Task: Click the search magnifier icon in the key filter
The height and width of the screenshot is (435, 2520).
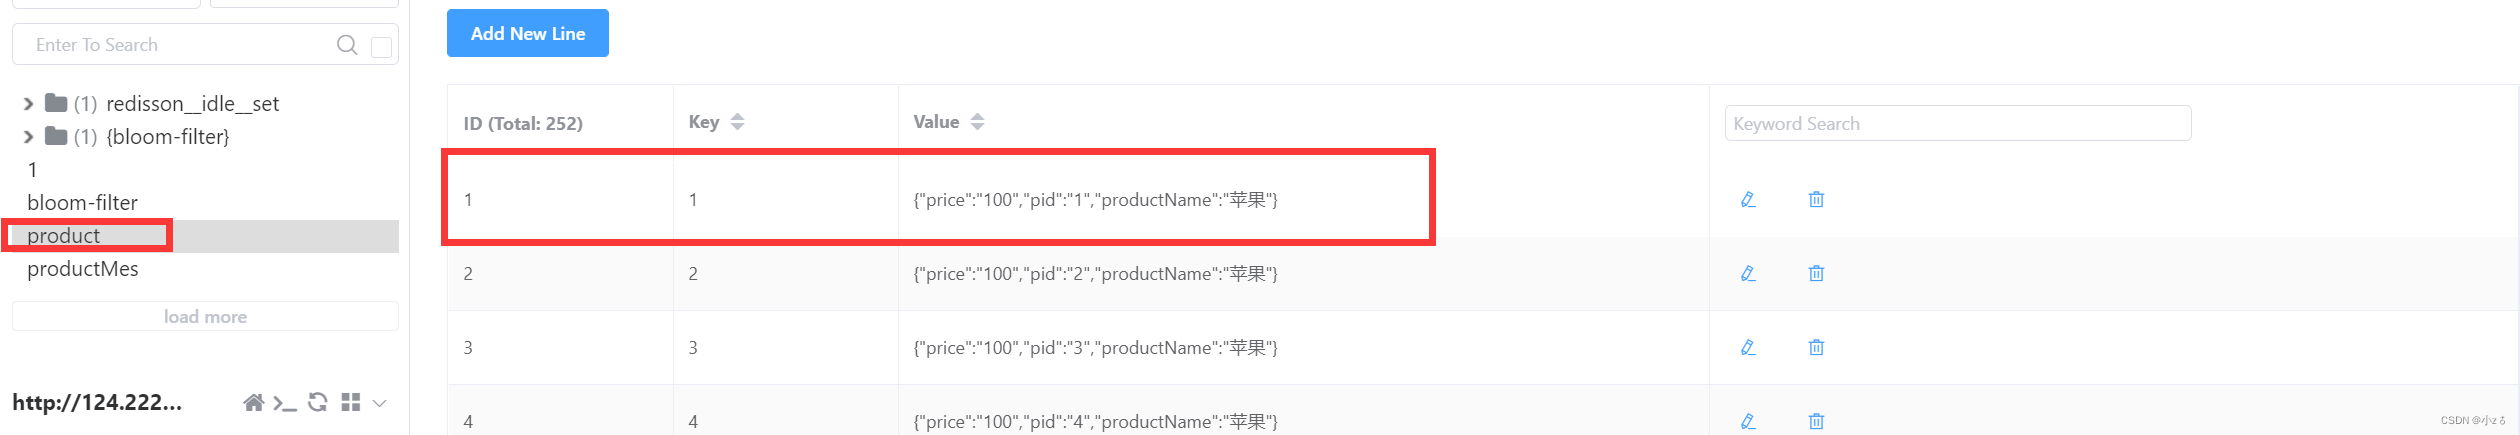Action: 347,45
